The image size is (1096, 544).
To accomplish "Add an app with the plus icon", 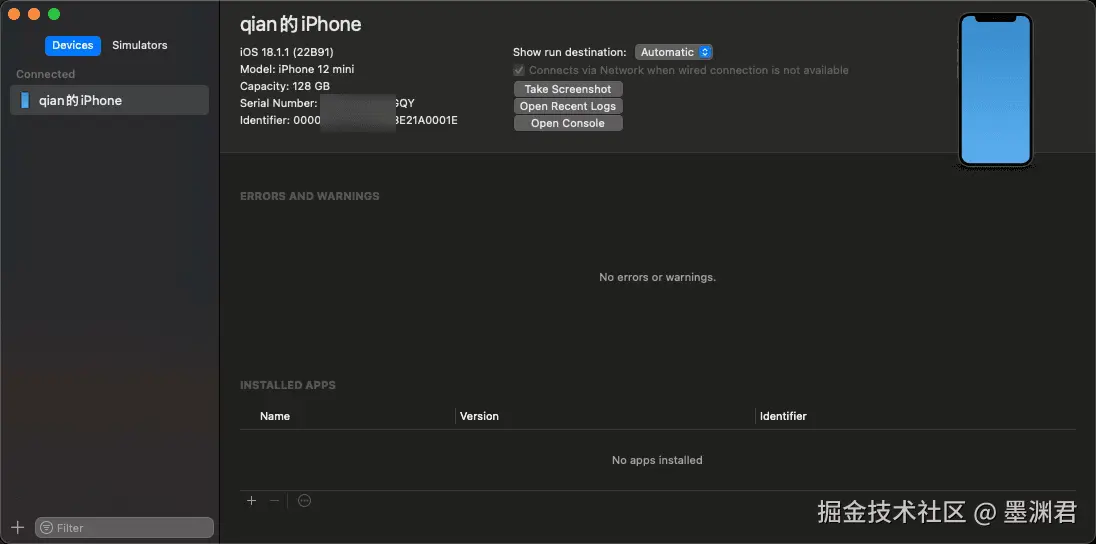I will [252, 501].
